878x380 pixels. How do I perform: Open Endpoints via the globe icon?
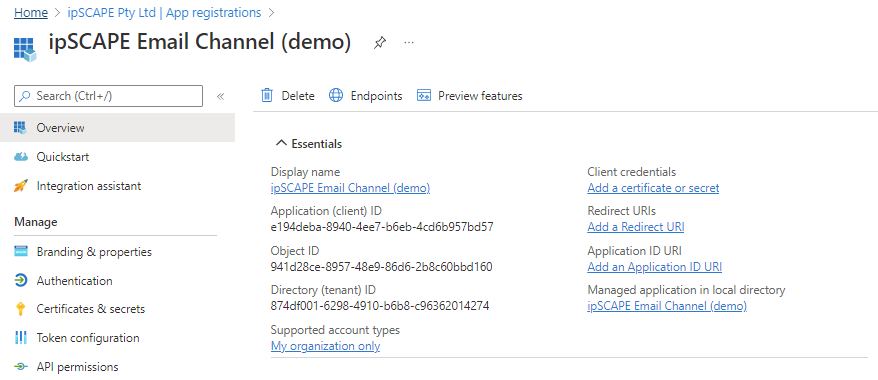tap(335, 96)
